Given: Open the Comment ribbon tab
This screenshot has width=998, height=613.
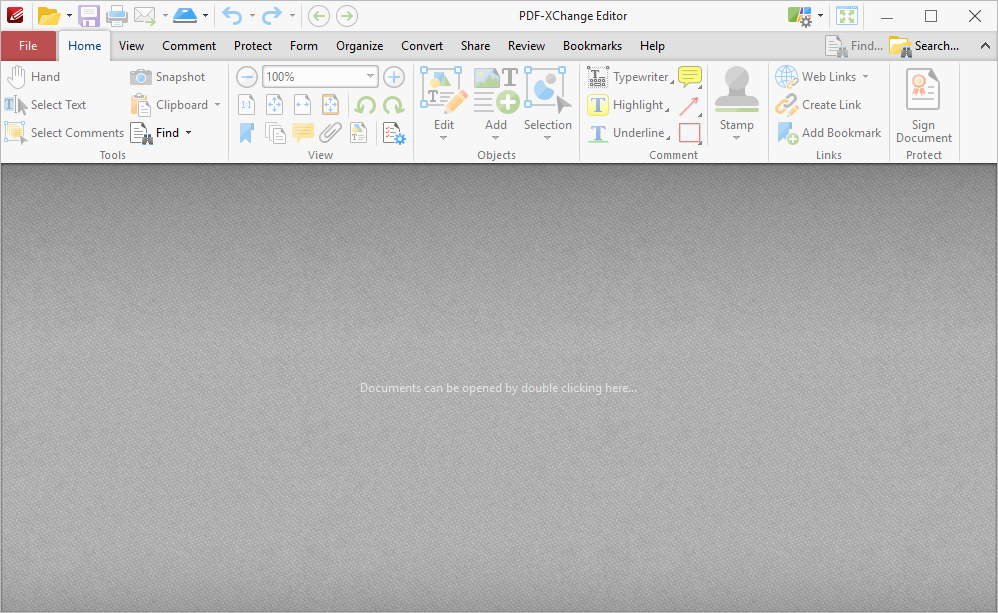Looking at the screenshot, I should (x=189, y=46).
